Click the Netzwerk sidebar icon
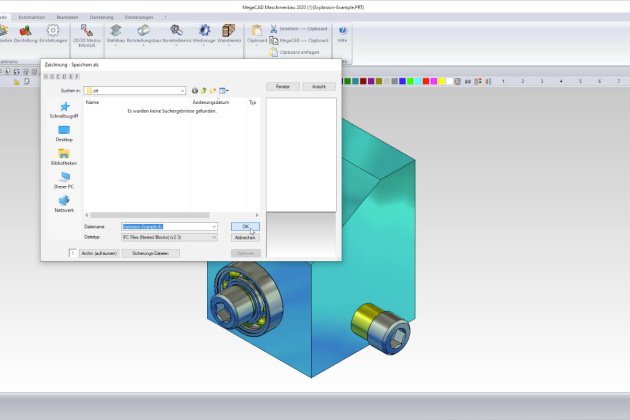630x420 pixels. tap(64, 204)
